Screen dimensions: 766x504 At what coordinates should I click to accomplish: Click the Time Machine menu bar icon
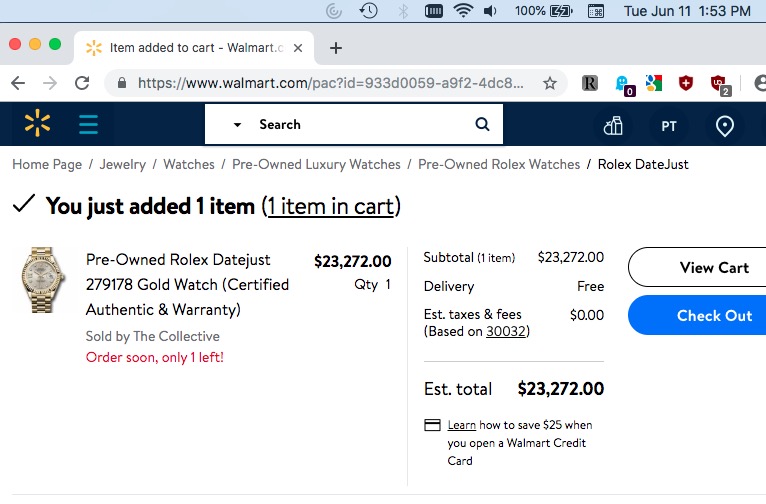369,11
